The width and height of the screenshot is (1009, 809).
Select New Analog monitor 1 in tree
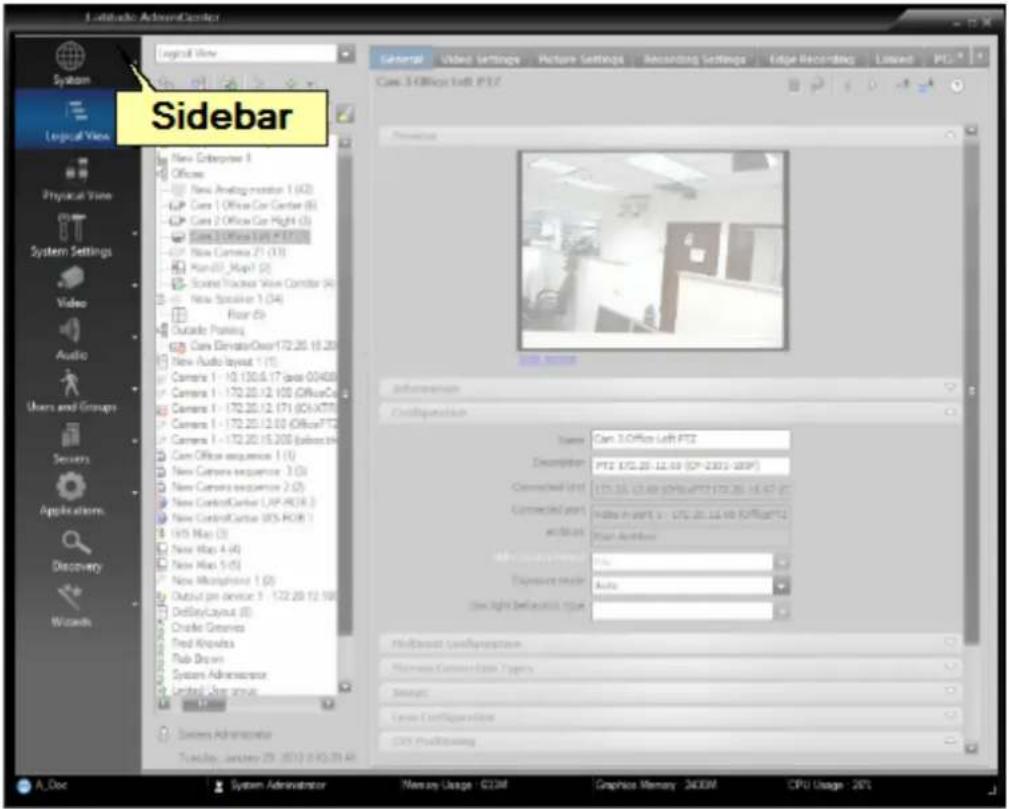(252, 189)
